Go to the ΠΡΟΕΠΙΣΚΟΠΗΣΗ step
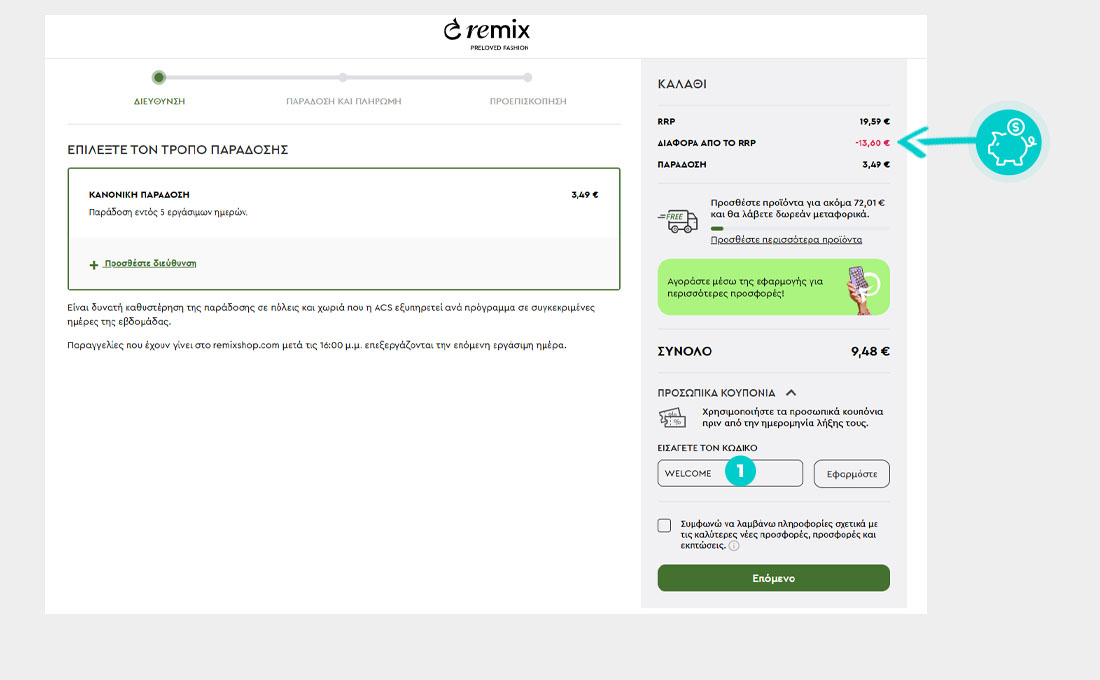The width and height of the screenshot is (1100, 680). tap(527, 89)
